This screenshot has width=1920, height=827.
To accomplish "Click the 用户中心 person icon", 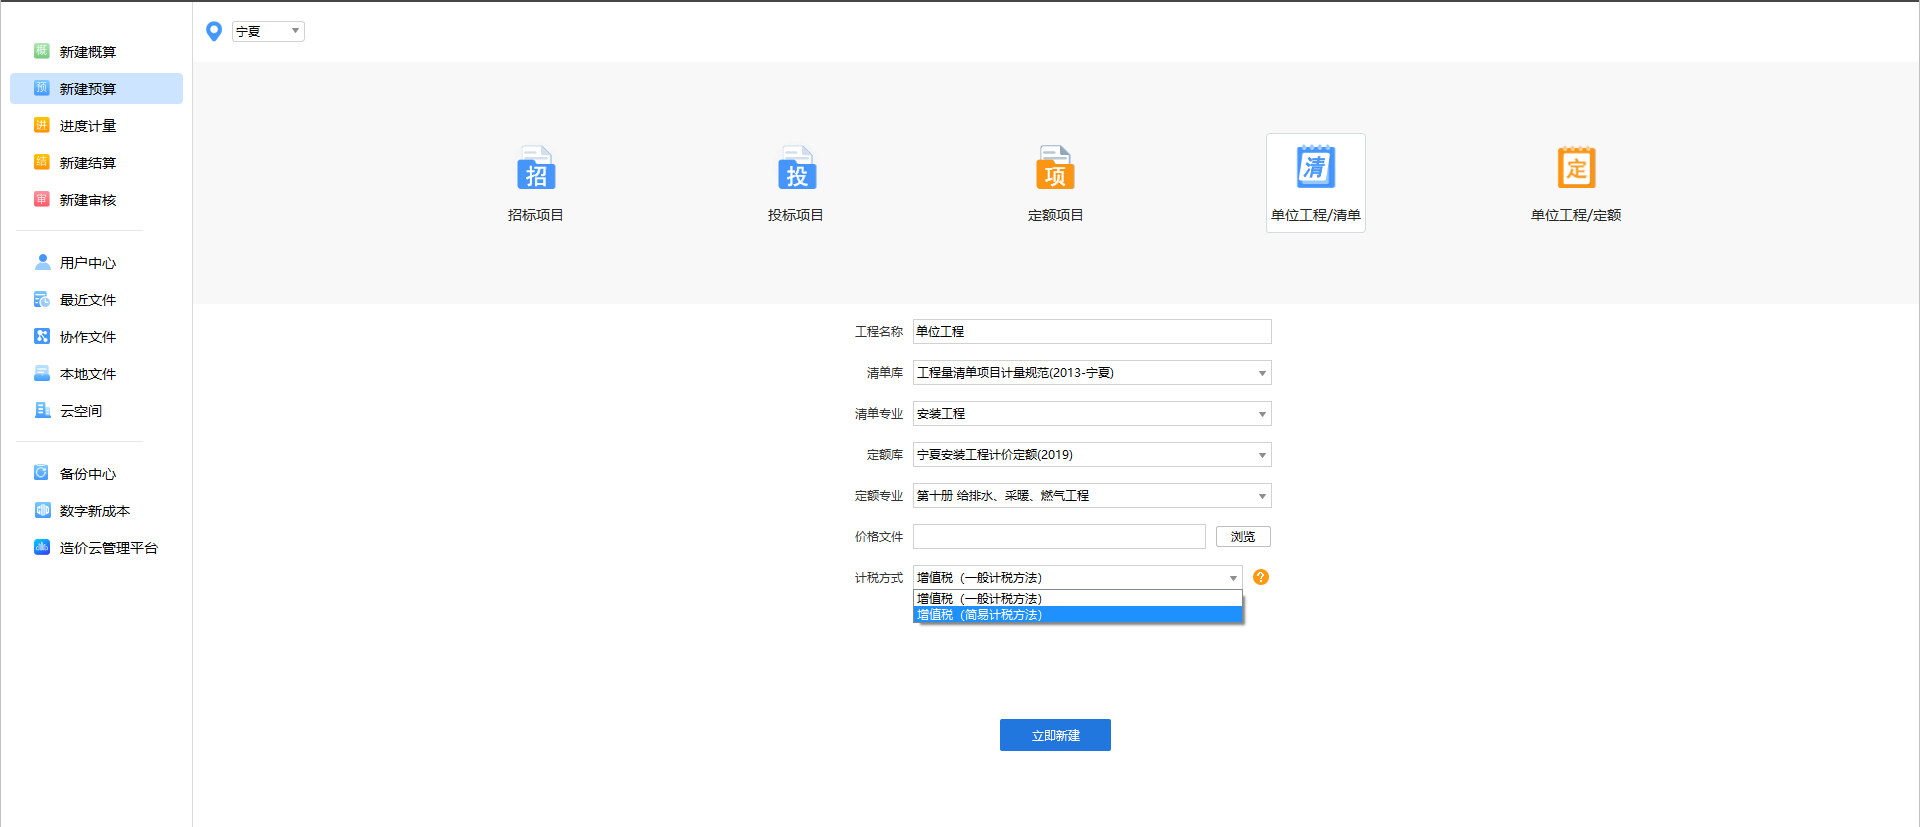I will [42, 262].
